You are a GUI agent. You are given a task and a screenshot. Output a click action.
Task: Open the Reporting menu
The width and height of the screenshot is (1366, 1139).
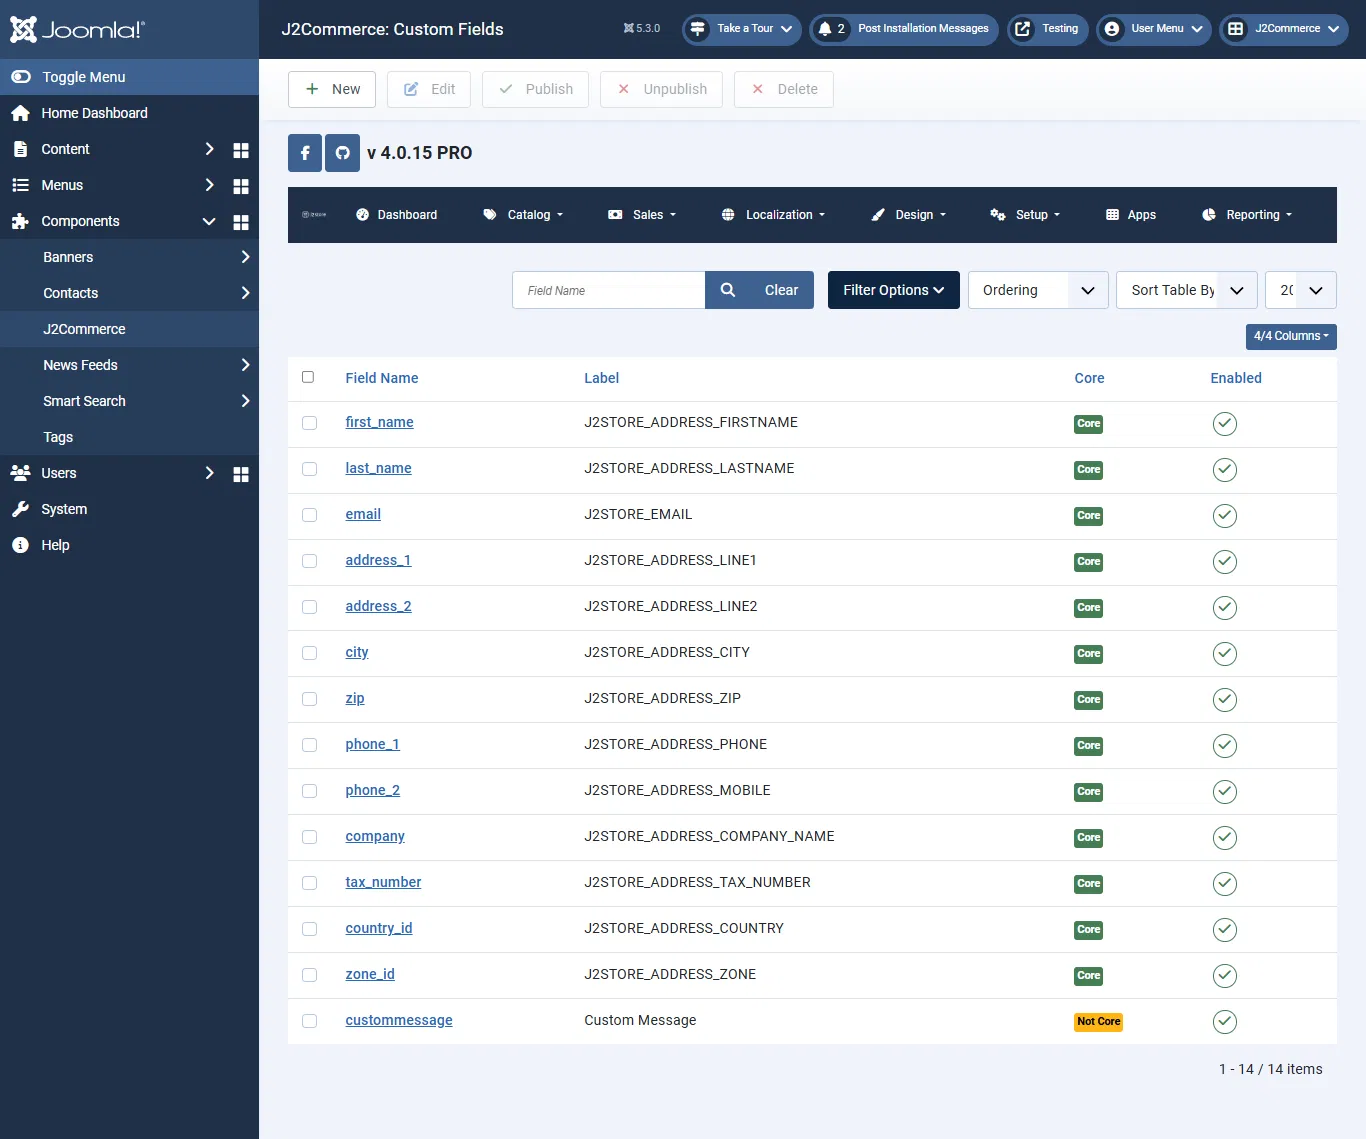pyautogui.click(x=1247, y=215)
